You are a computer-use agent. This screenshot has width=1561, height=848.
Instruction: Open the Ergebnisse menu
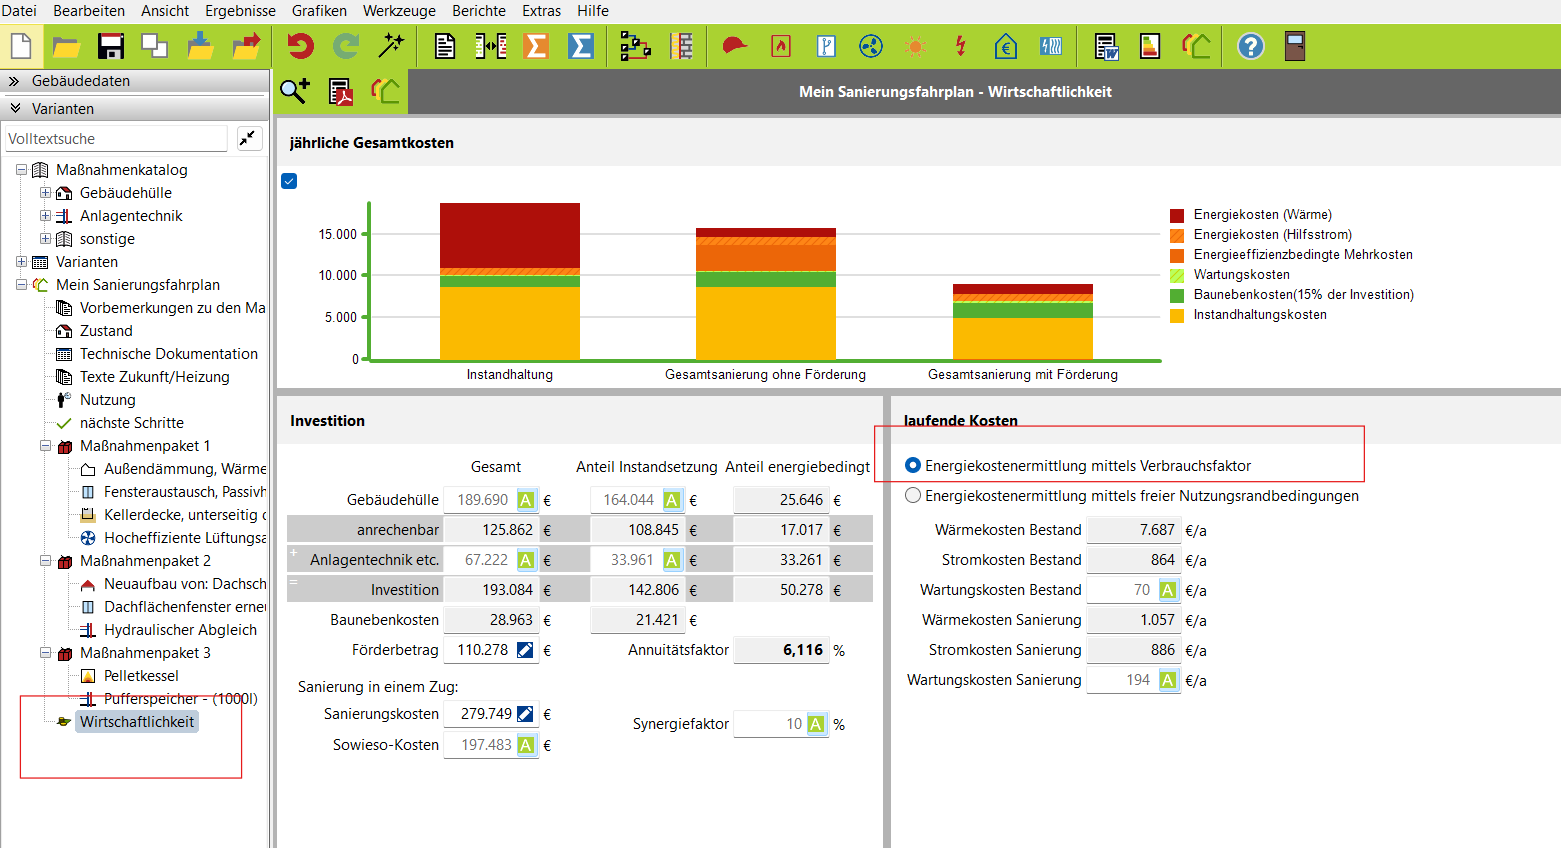click(x=240, y=11)
